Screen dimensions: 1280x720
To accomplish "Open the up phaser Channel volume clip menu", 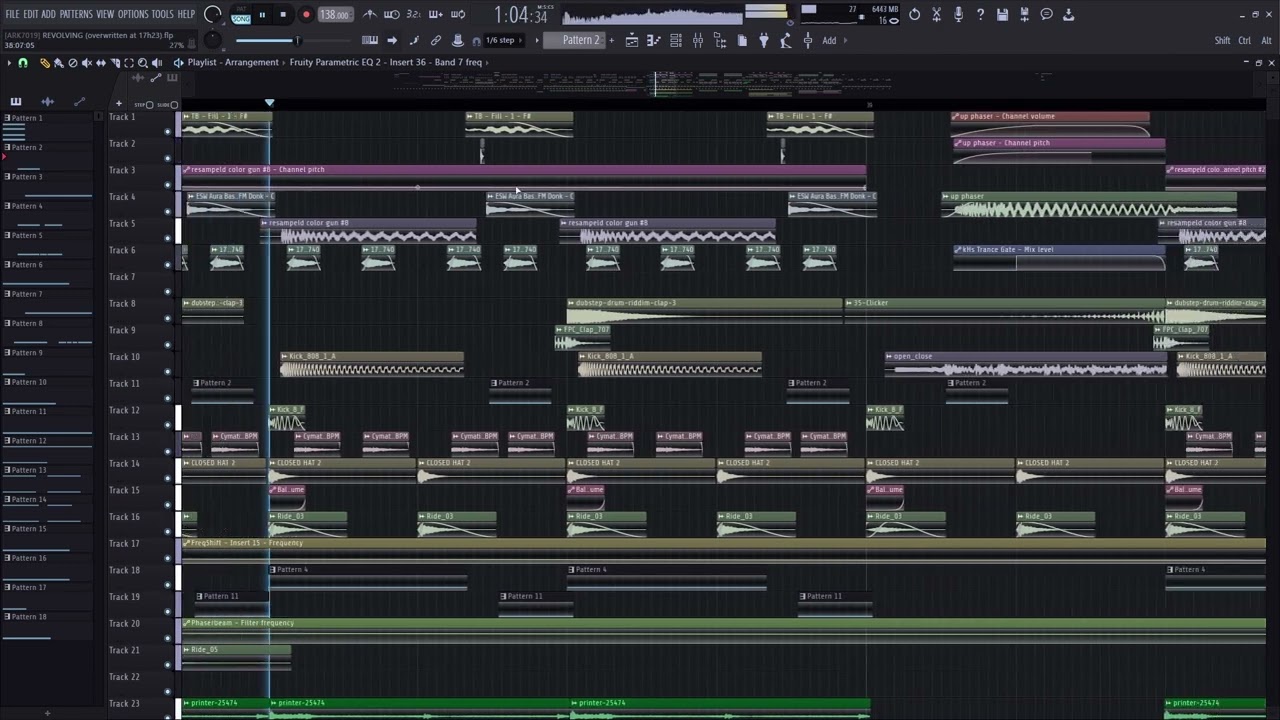I will (957, 117).
